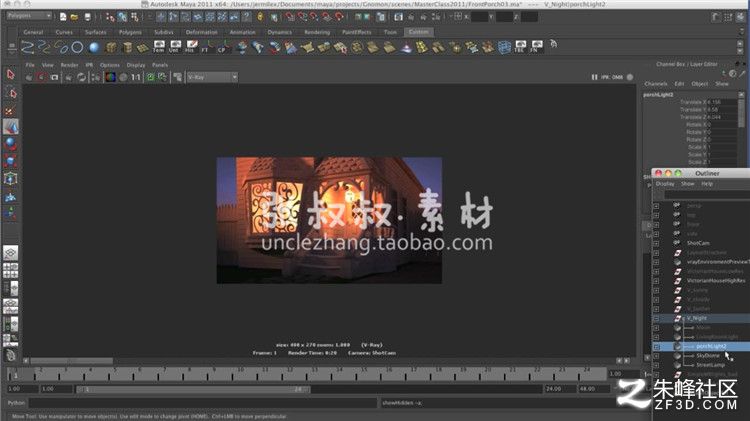750x421 pixels.
Task: Select the SkyDome node in Outliner
Action: [707, 356]
